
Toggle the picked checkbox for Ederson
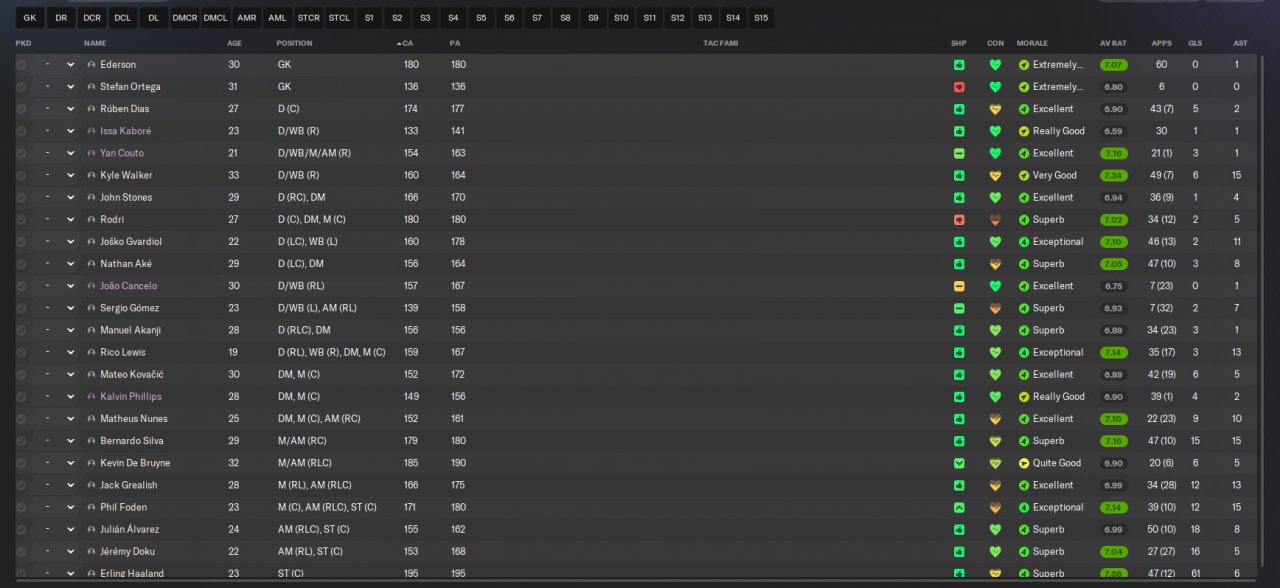(21, 65)
